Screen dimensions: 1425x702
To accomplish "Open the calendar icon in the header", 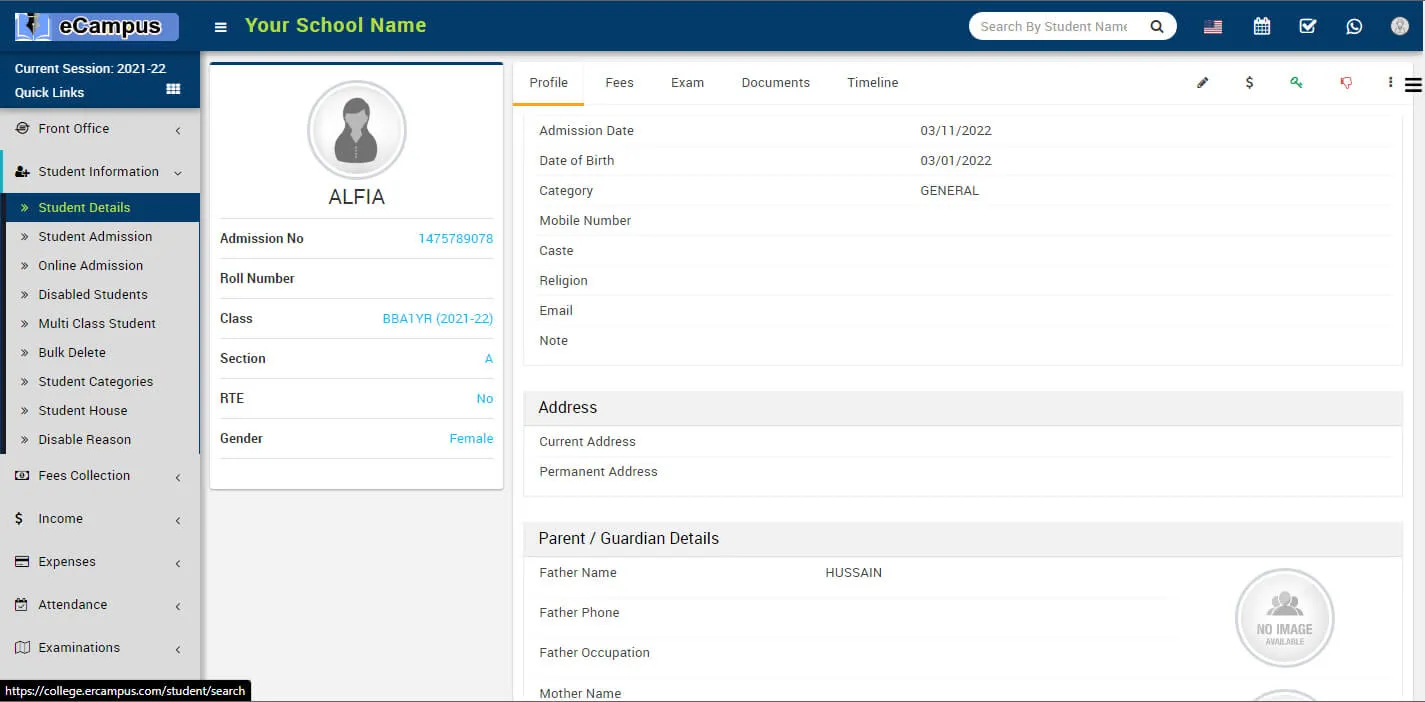I will (1262, 27).
